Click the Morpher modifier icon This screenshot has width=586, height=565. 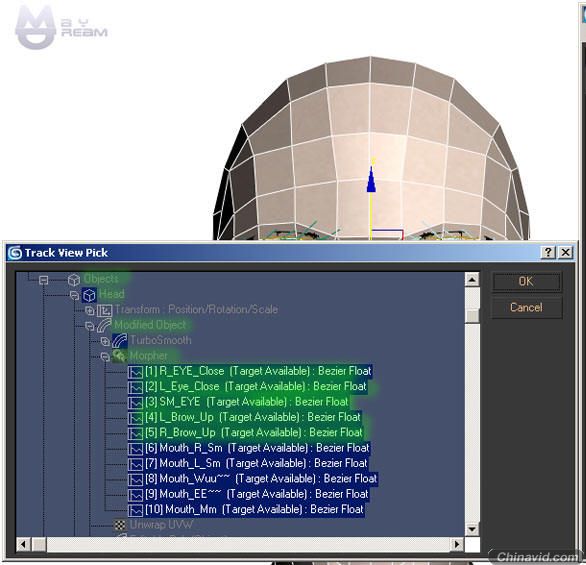(120, 356)
